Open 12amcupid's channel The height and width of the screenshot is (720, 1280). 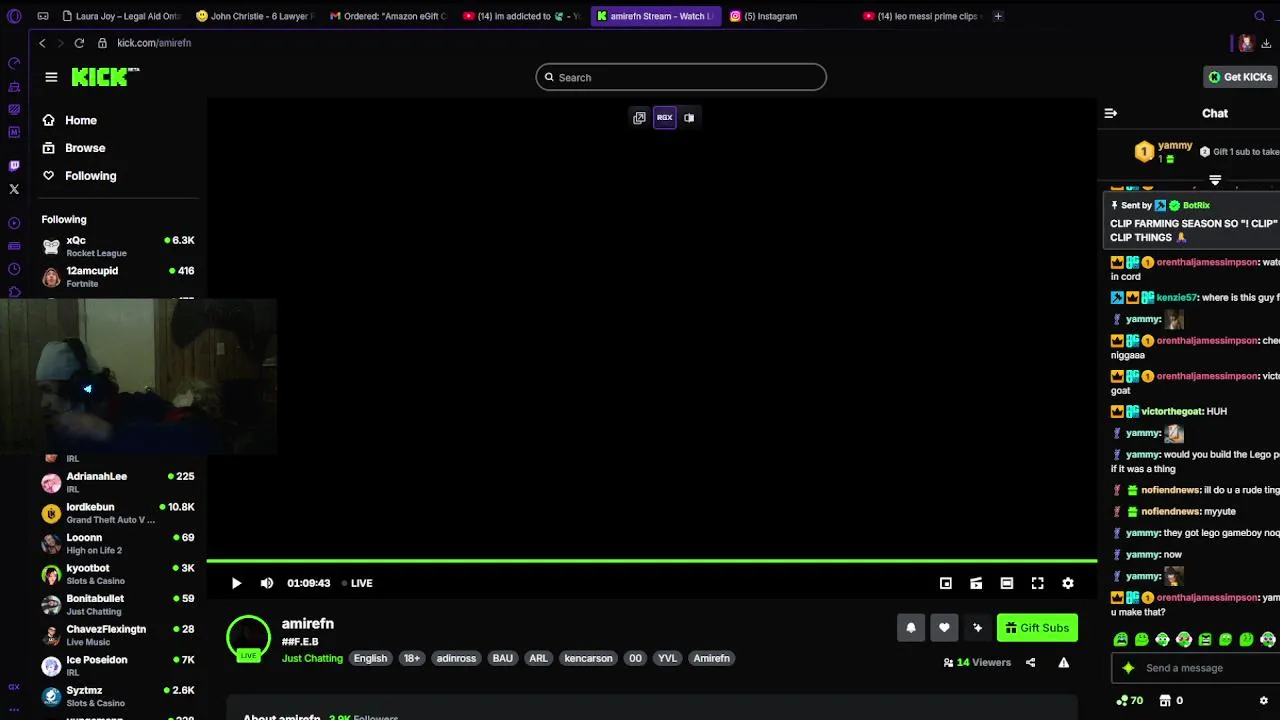[118, 277]
